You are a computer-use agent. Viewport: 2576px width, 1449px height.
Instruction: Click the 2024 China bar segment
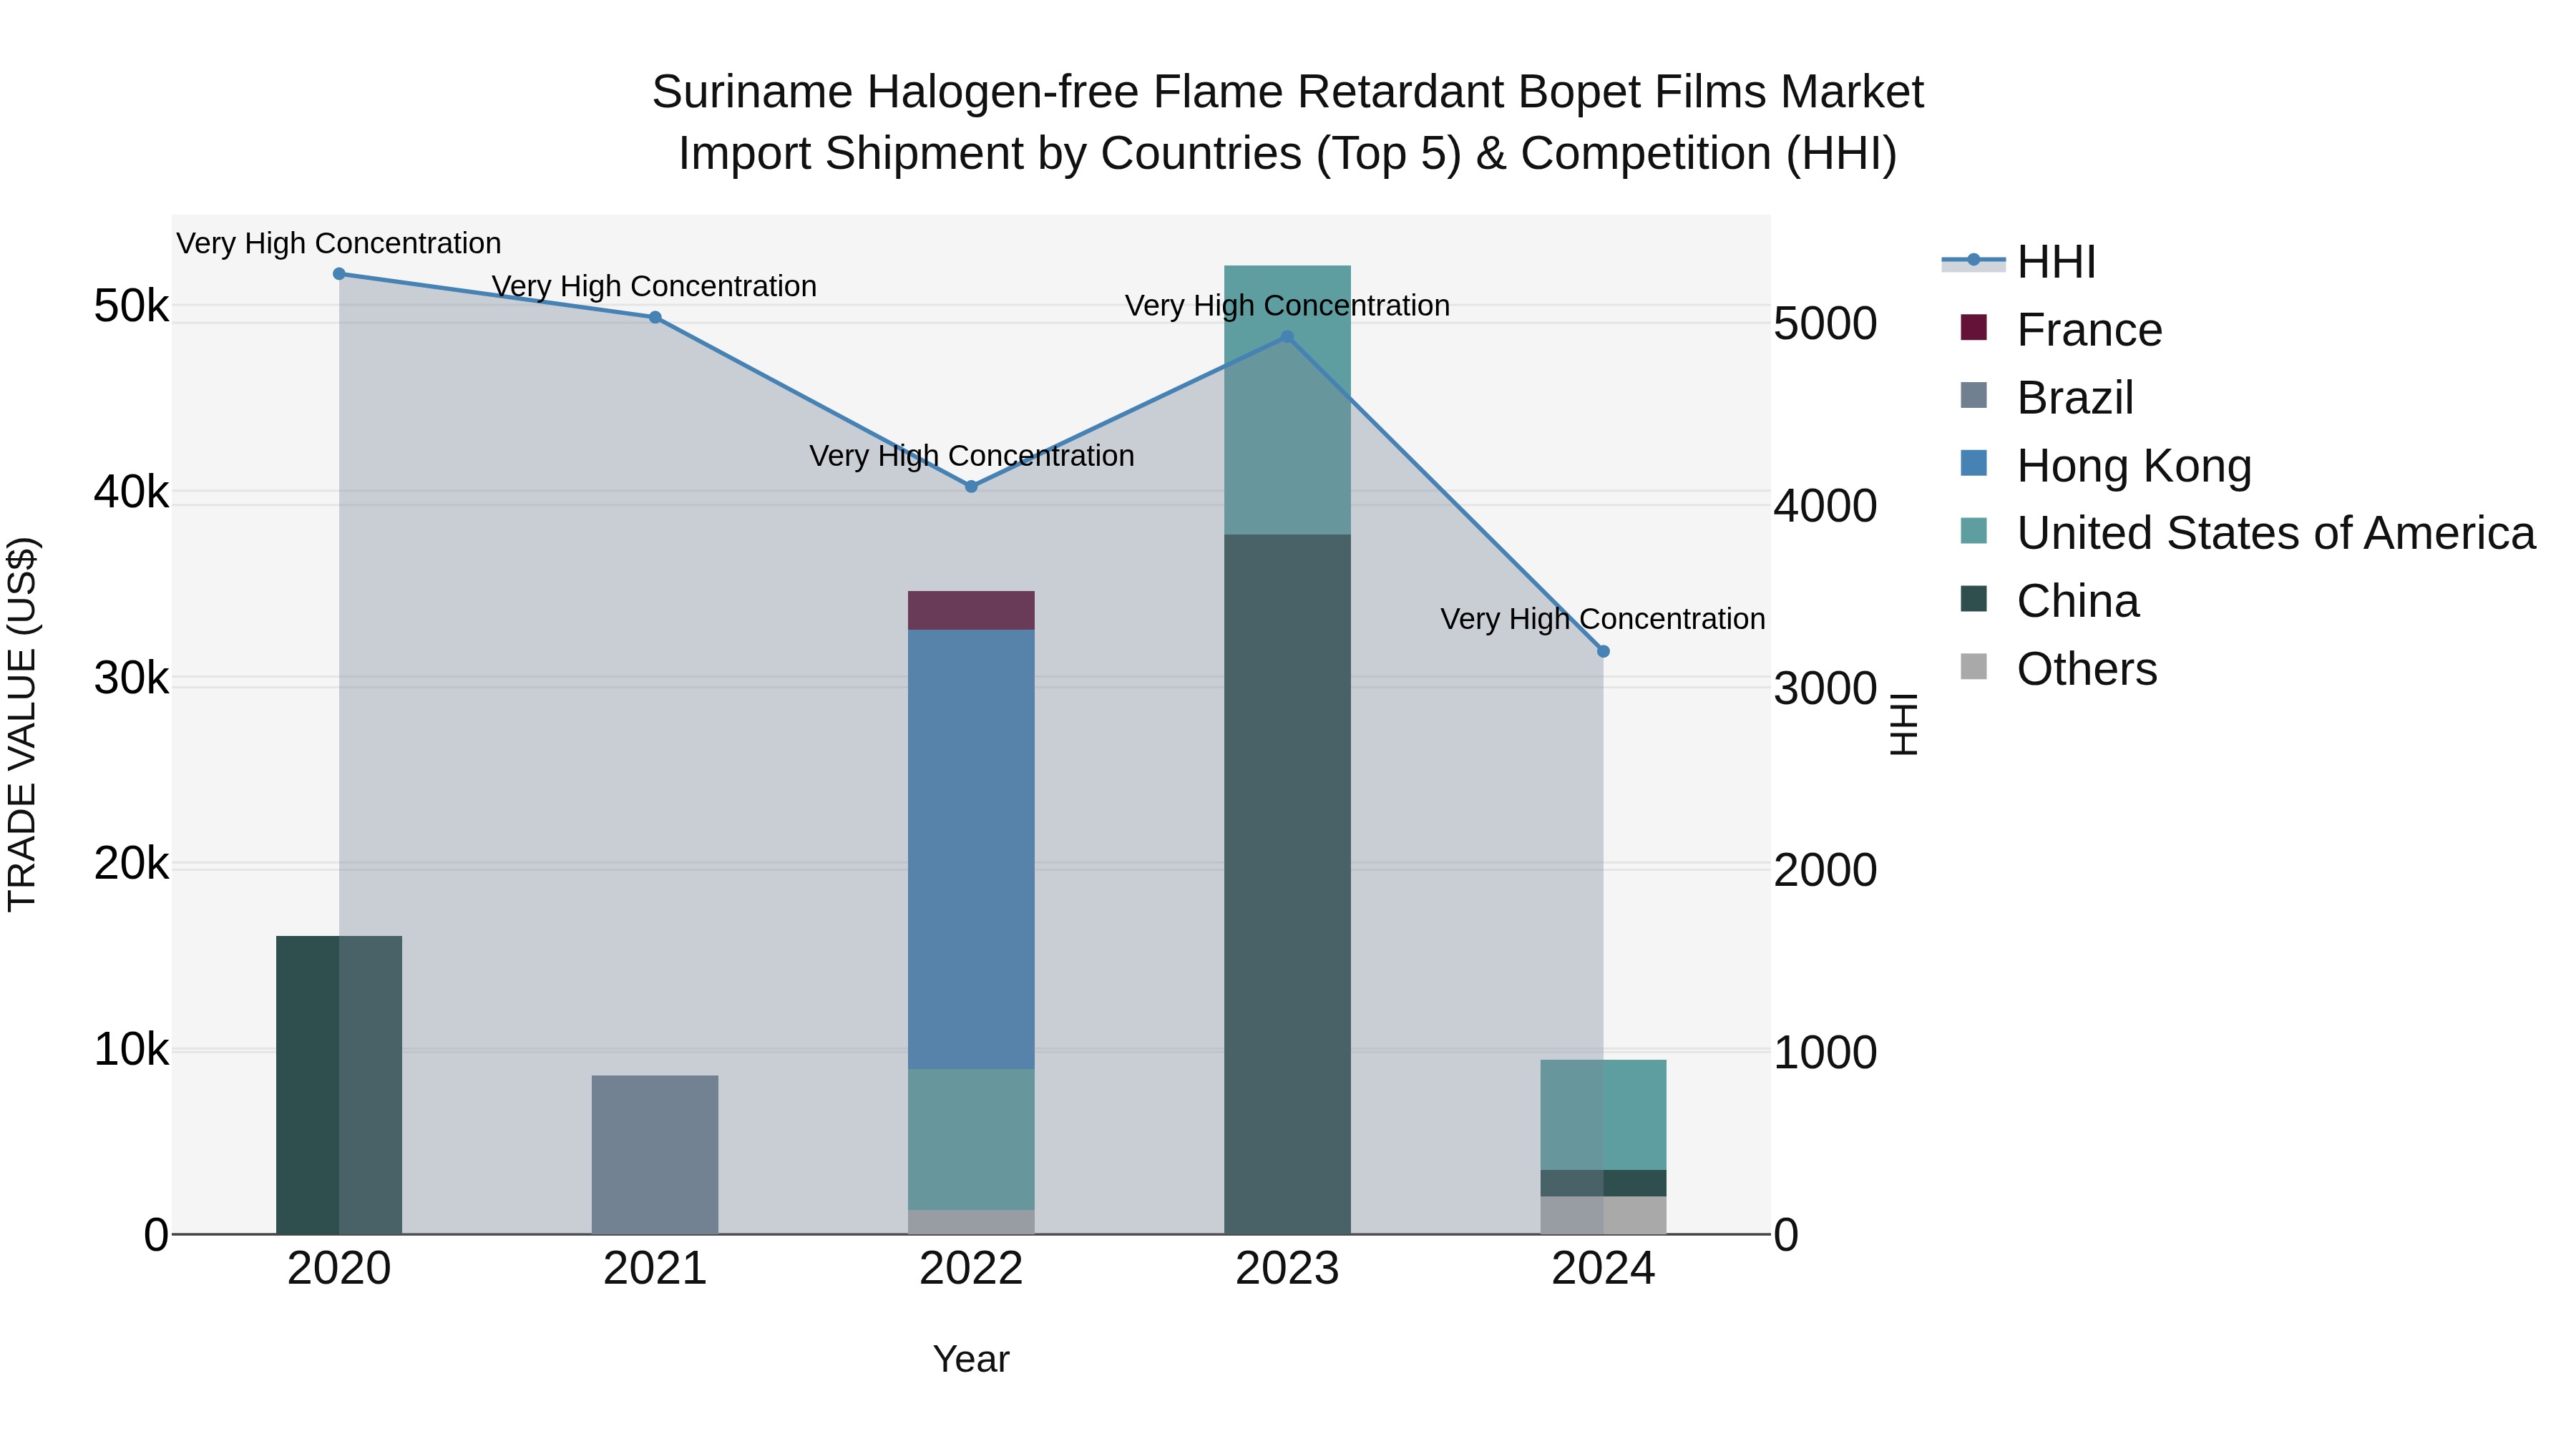click(1603, 1183)
